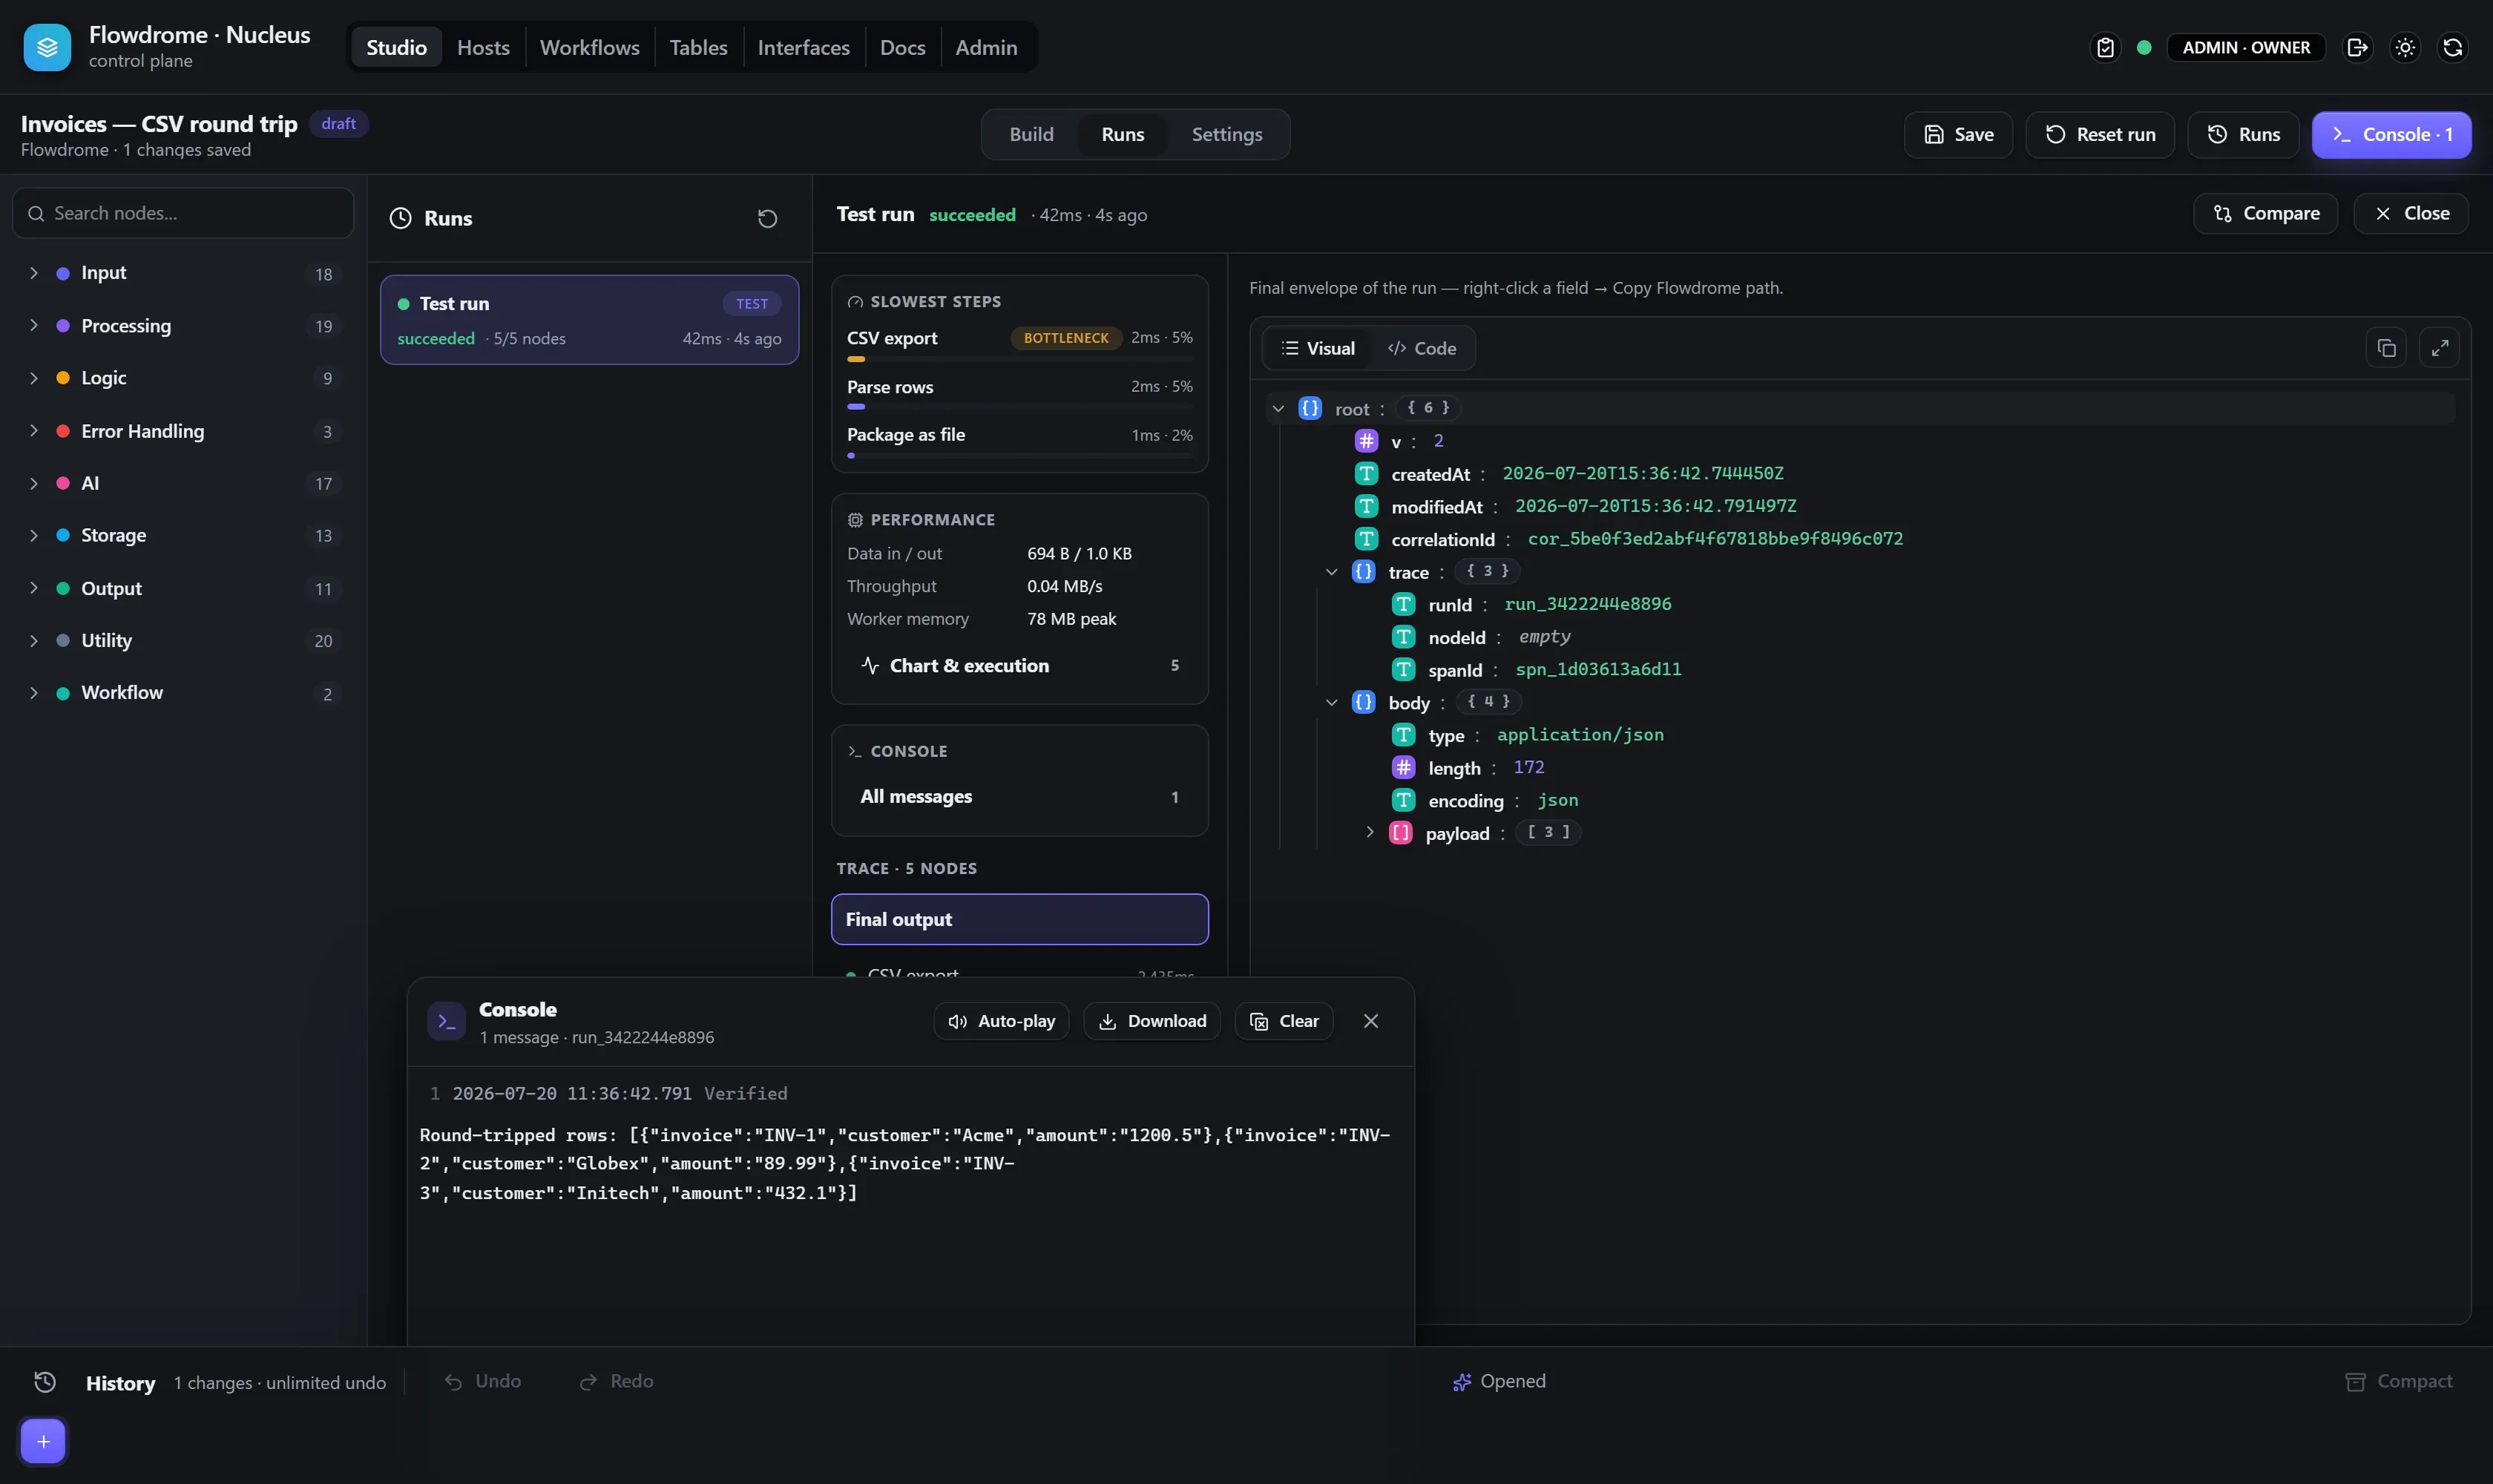Click the number icon beside v
2493x1484 pixels.
pos(1366,441)
